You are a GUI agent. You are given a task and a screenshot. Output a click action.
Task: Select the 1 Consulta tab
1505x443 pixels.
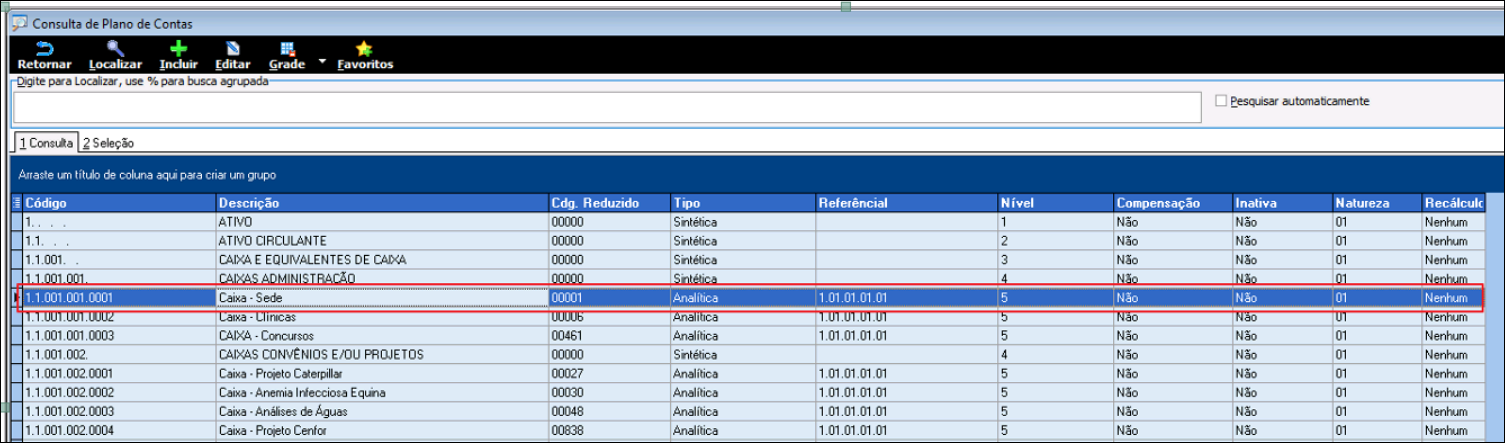(45, 144)
